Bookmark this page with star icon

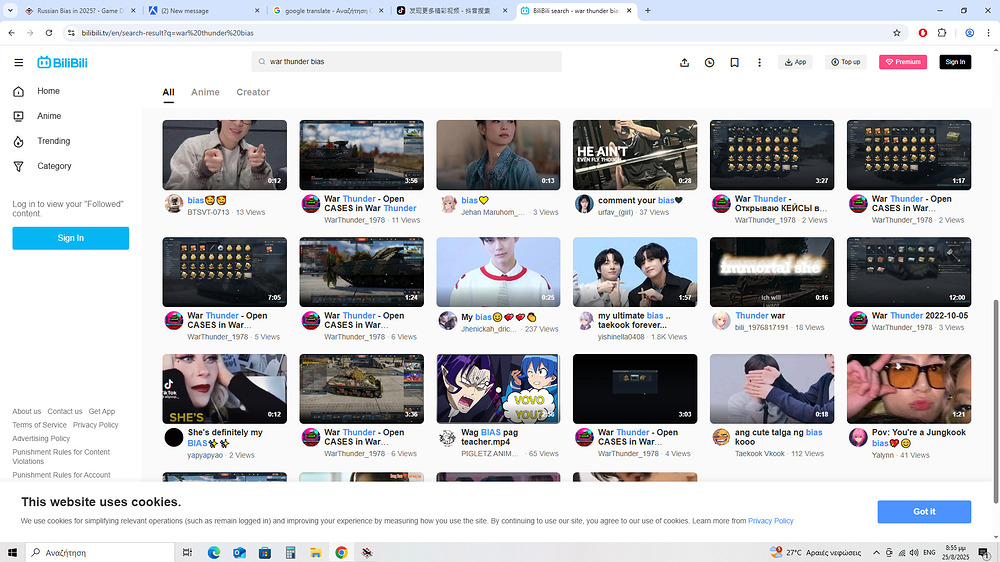click(897, 33)
